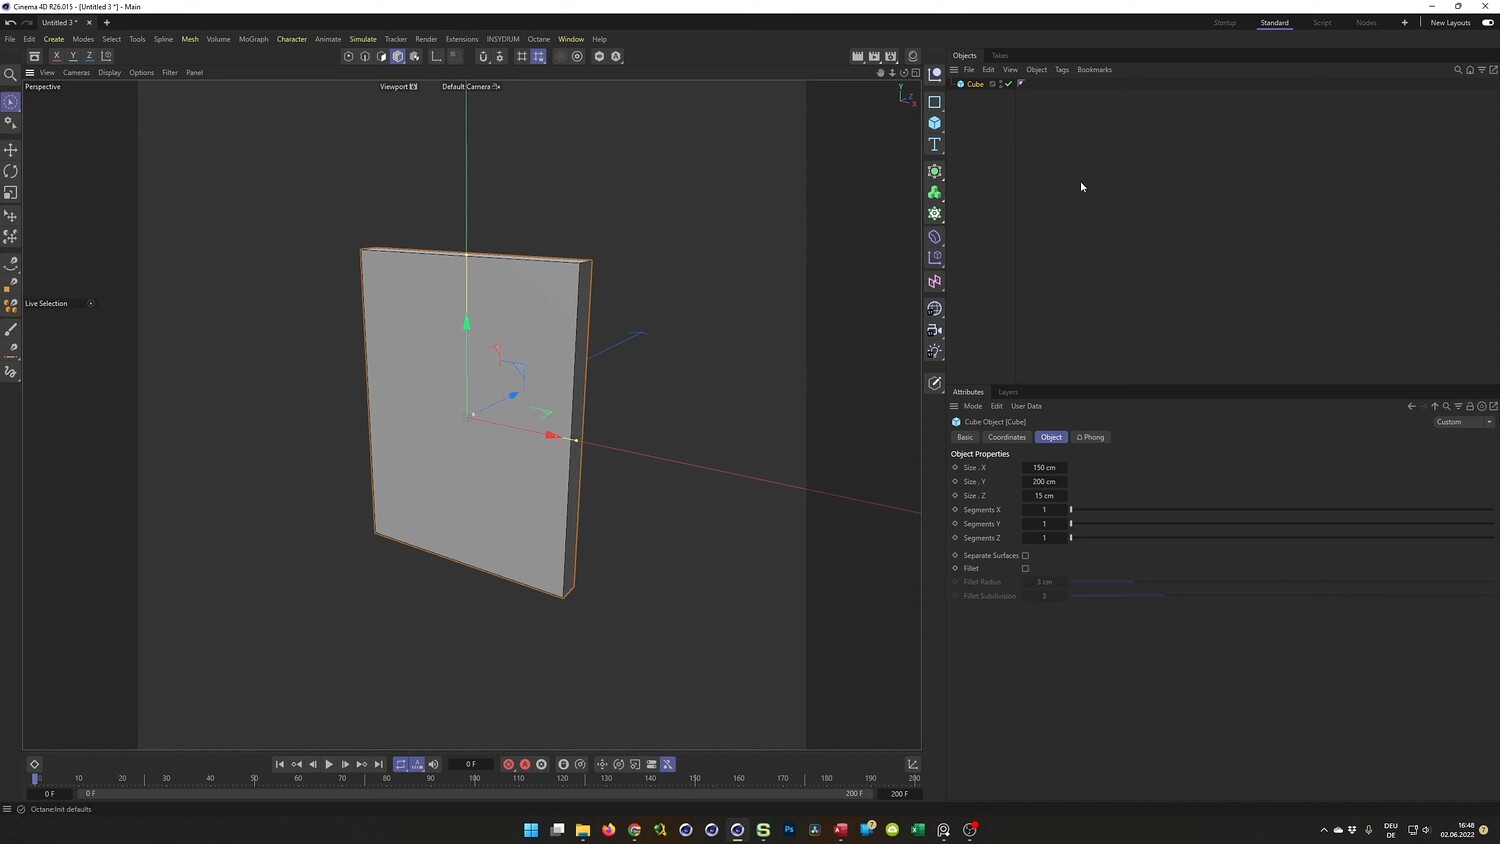Toggle the Cube enable green checkmark

pyautogui.click(x=1008, y=84)
